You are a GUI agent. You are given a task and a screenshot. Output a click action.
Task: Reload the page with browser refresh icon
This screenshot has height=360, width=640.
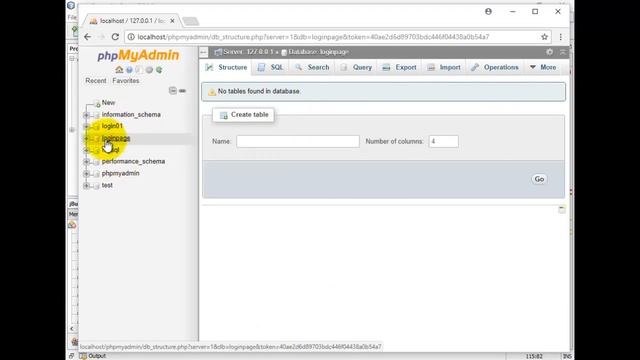click(115, 37)
